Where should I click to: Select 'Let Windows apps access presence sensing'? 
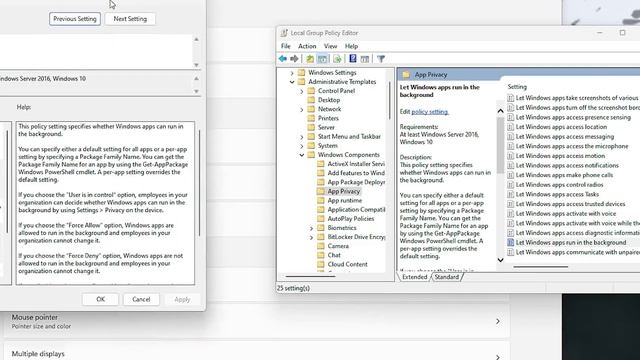(x=573, y=117)
